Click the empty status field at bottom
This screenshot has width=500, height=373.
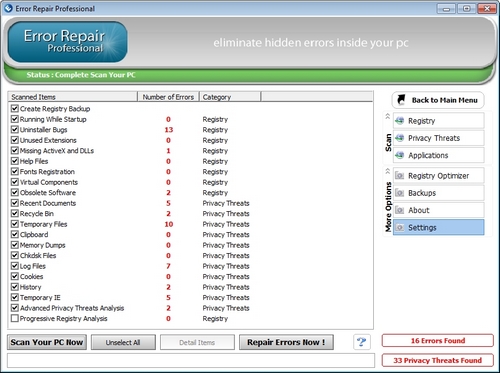click(x=191, y=361)
